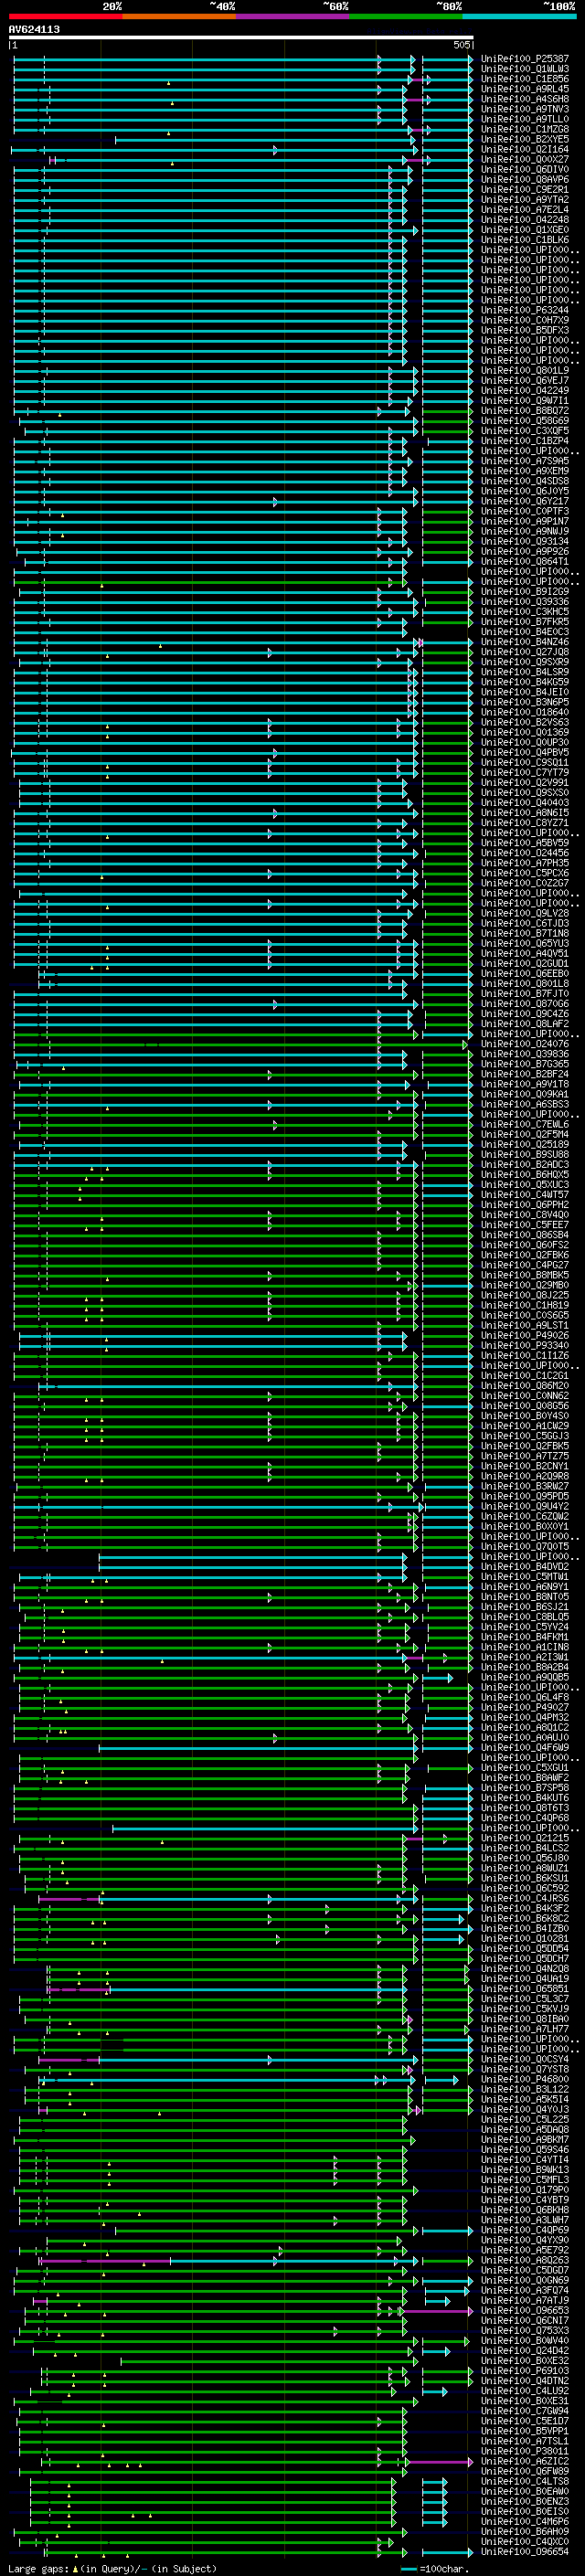Click hit label UniRef100_C7YT79
This screenshot has height=2576, width=585.
(x=525, y=772)
